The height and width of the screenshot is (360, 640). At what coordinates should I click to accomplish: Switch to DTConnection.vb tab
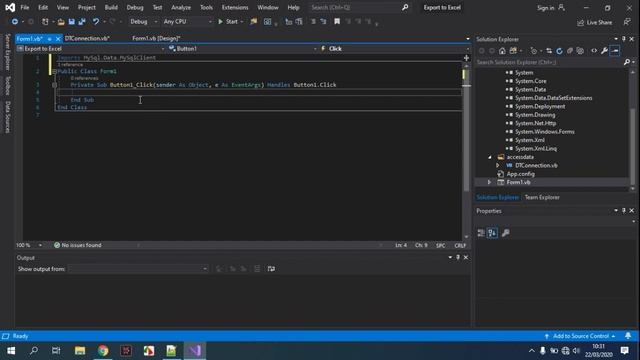coord(87,38)
